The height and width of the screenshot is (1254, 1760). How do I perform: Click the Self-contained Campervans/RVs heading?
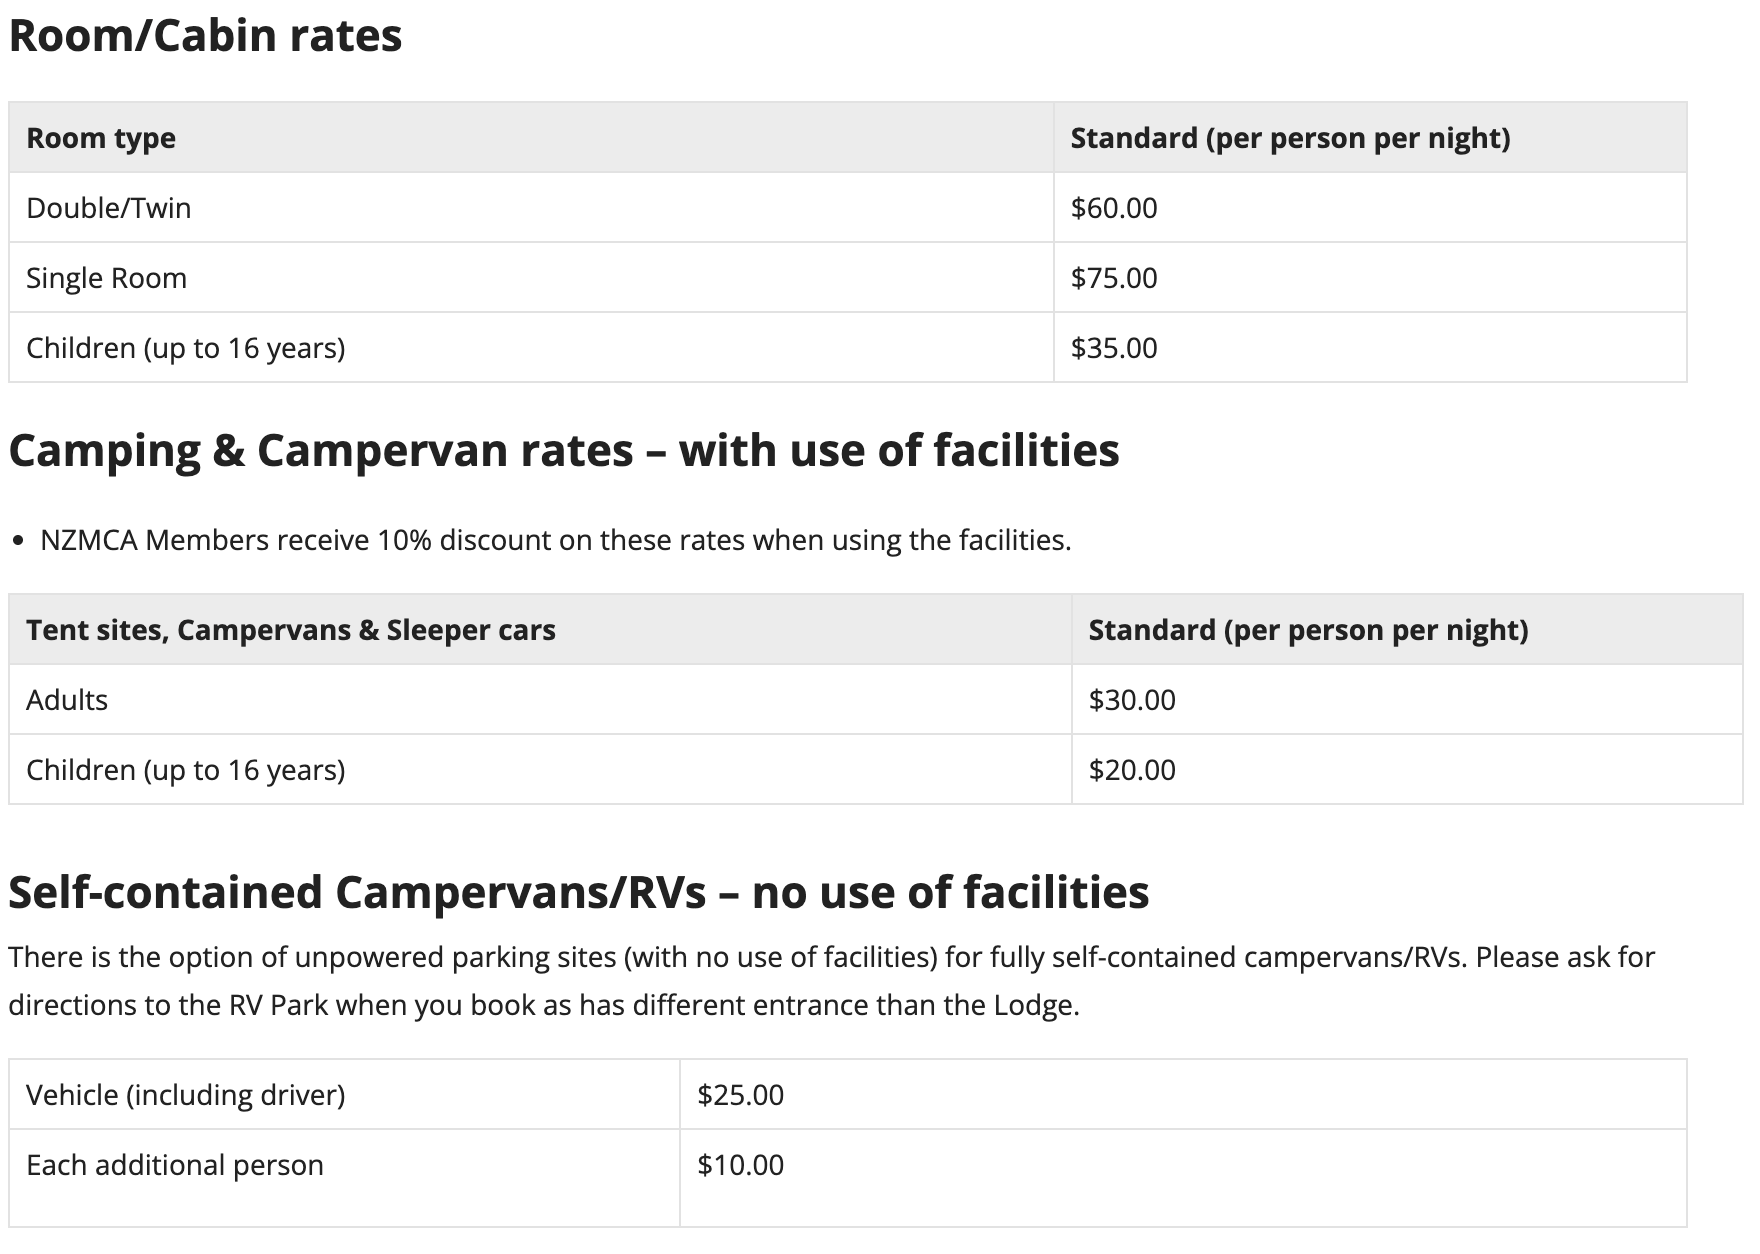[579, 893]
